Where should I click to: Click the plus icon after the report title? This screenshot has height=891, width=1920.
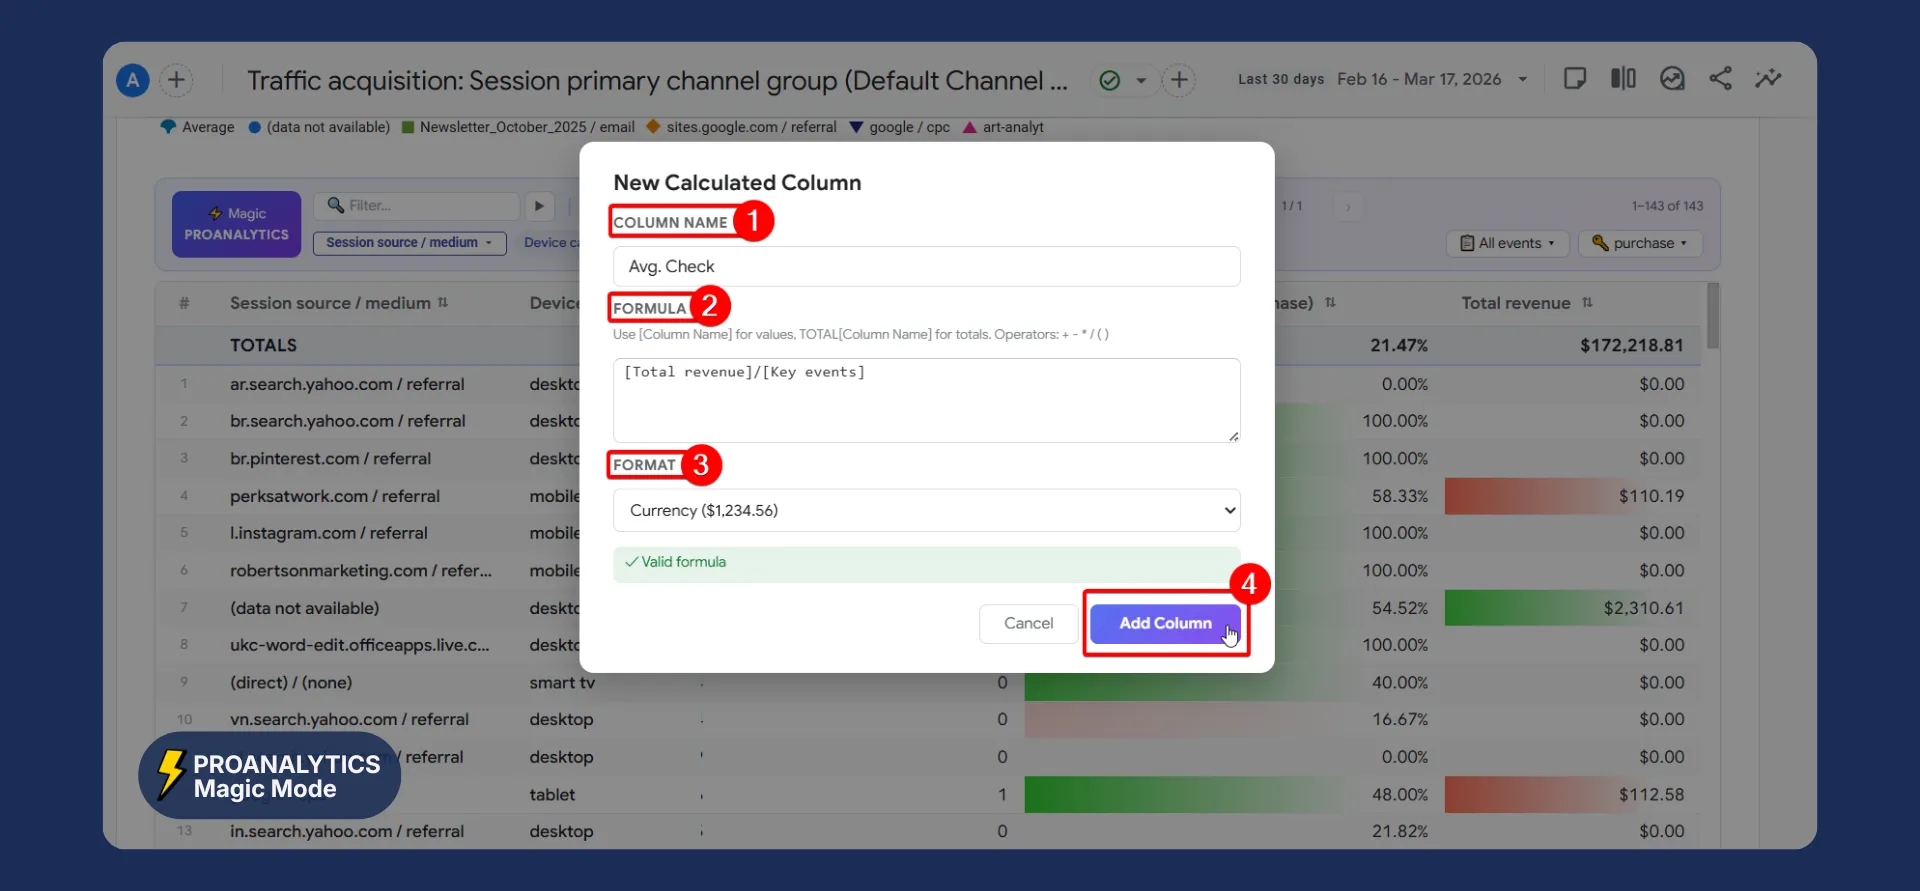(x=1179, y=80)
